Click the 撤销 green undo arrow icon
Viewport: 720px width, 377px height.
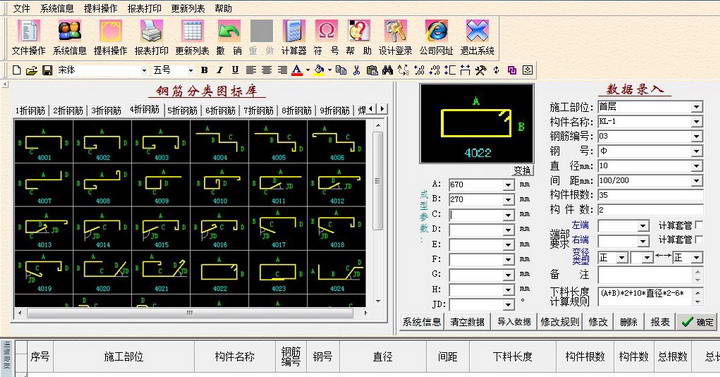point(229,32)
